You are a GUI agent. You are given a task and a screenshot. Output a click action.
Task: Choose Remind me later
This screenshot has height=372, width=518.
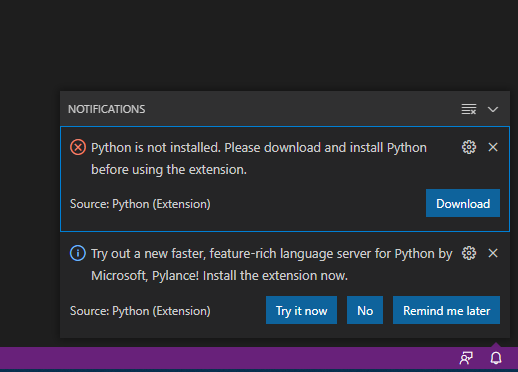click(446, 310)
